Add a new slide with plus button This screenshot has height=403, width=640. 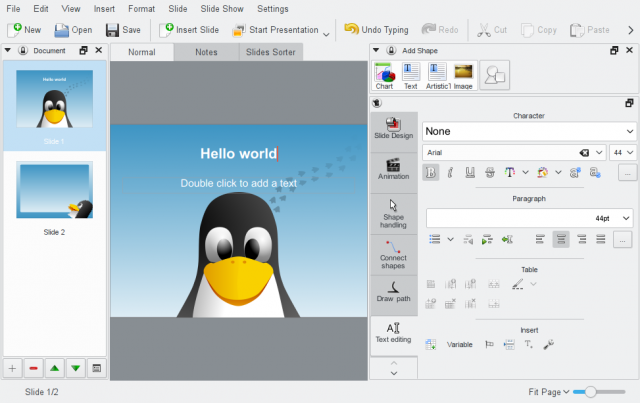click(12, 368)
